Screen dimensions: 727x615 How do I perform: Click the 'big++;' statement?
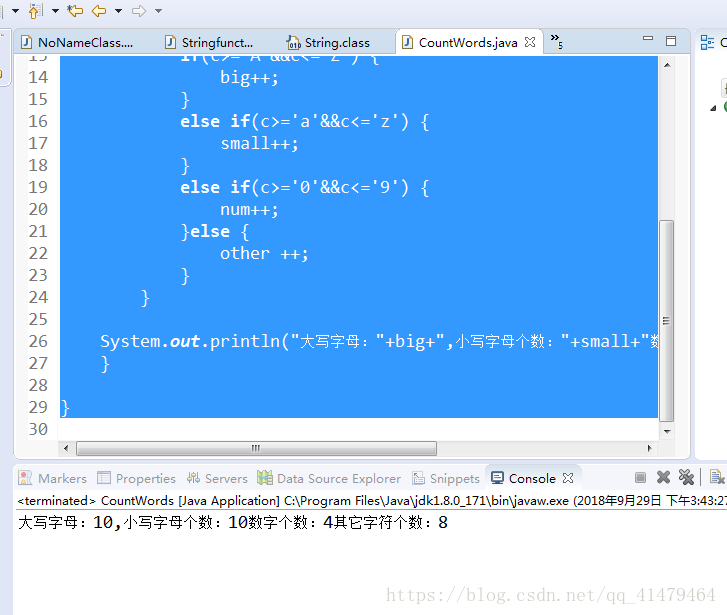(249, 77)
